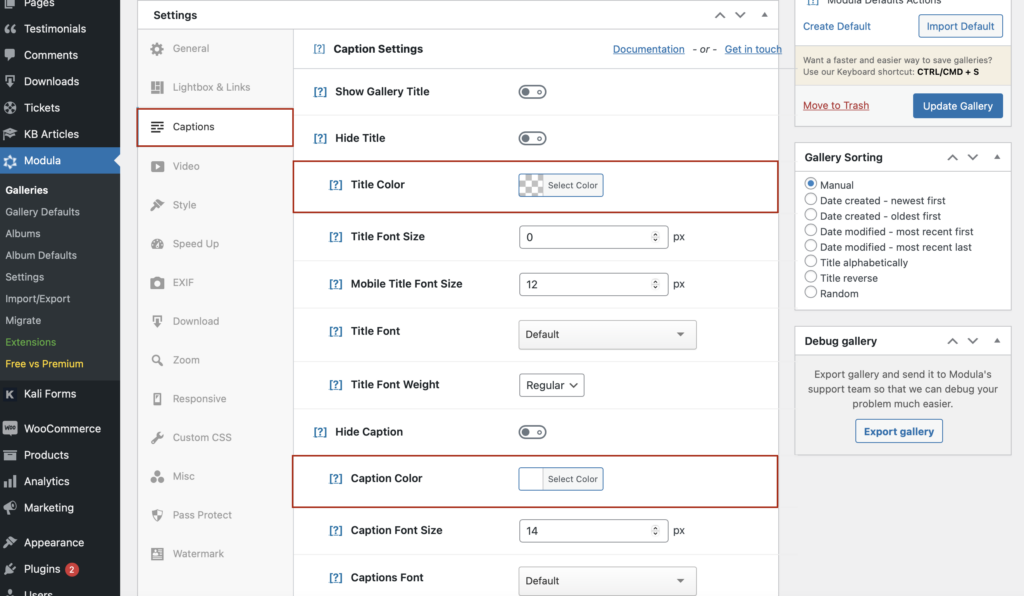Open the Captions settings tab

(x=215, y=127)
